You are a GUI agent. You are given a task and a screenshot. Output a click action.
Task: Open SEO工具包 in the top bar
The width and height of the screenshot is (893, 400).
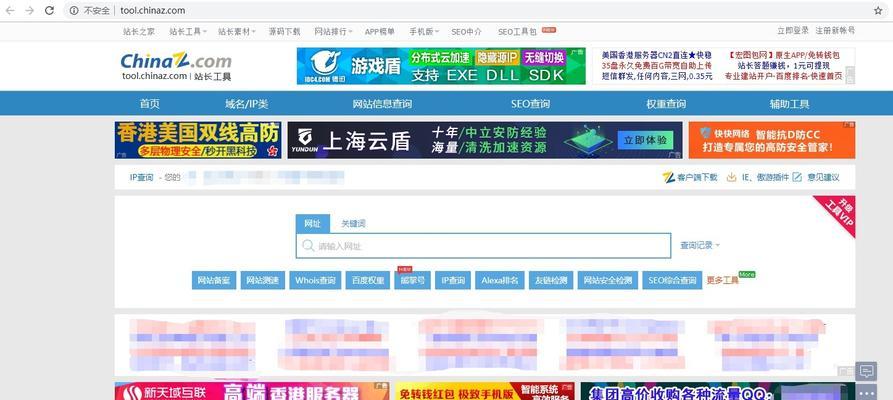[x=517, y=32]
